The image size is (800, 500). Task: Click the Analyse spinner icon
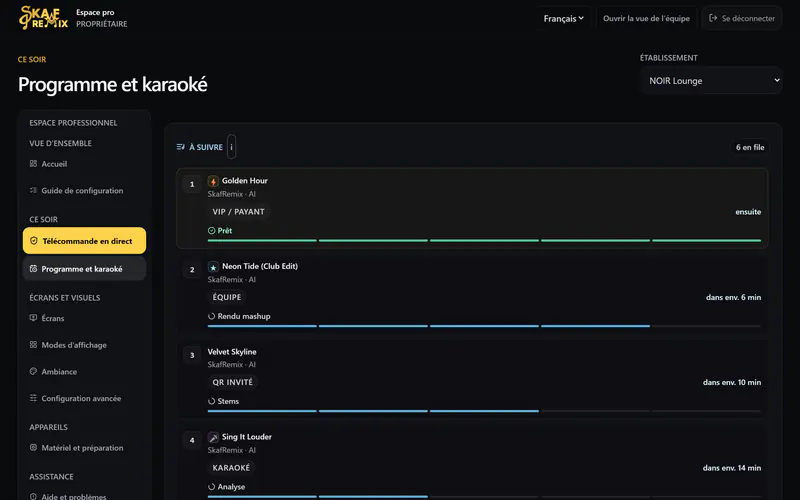click(212, 487)
